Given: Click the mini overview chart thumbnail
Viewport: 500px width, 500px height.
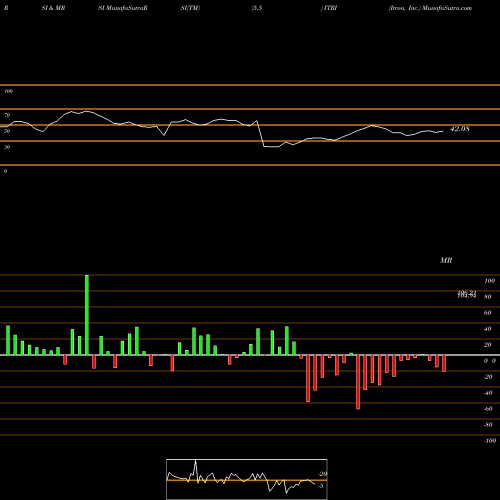Looking at the screenshot, I should point(247,479).
